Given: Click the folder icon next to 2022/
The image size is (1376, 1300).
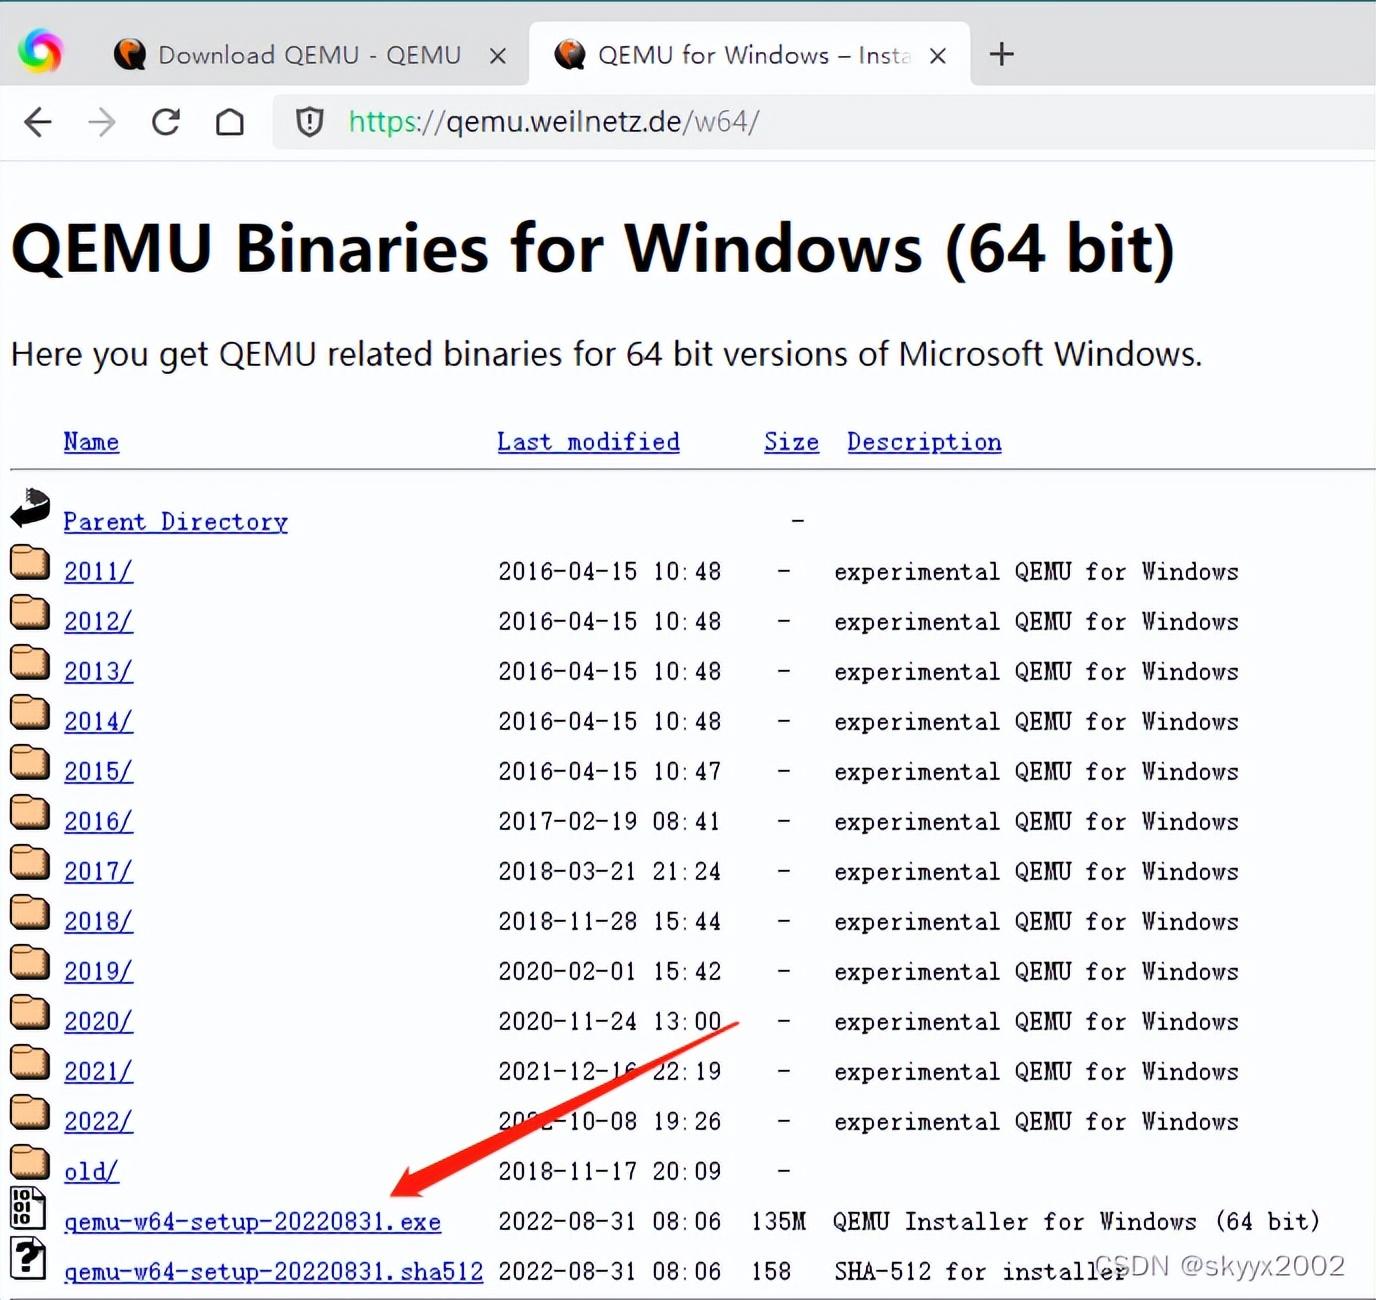Looking at the screenshot, I should 30,1112.
